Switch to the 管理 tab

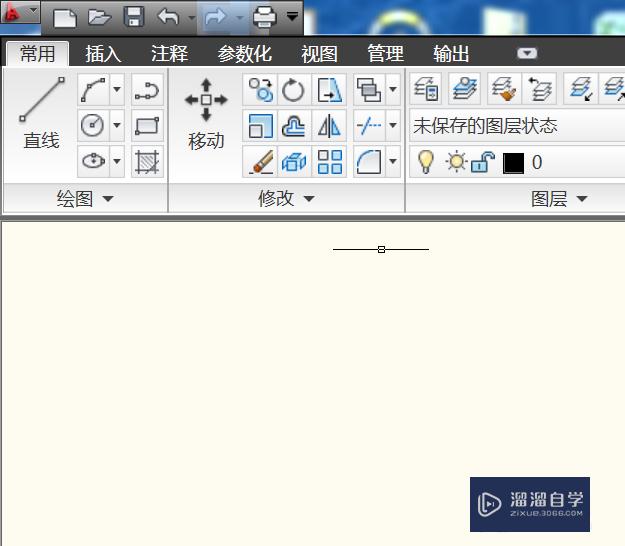[x=385, y=54]
